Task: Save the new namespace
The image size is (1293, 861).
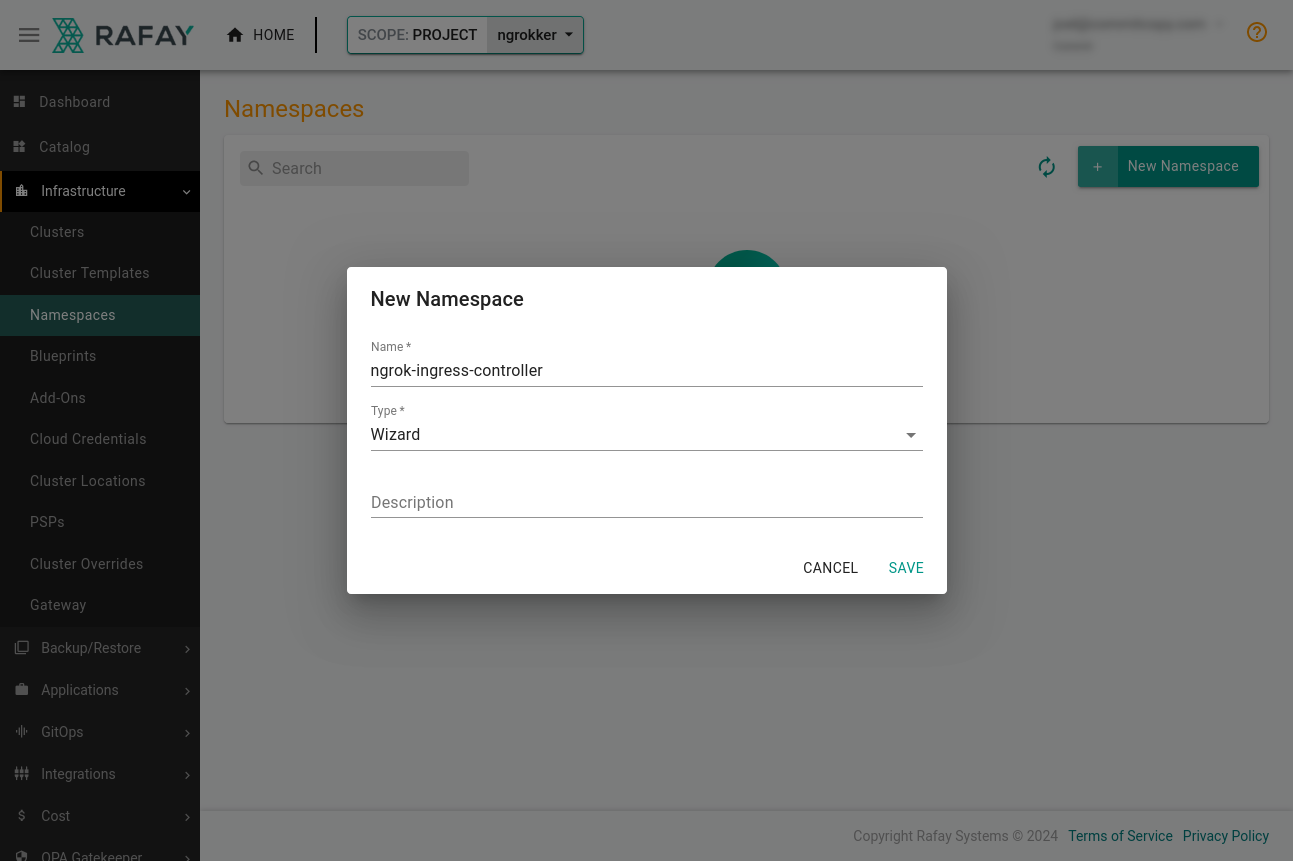Action: pos(905,568)
